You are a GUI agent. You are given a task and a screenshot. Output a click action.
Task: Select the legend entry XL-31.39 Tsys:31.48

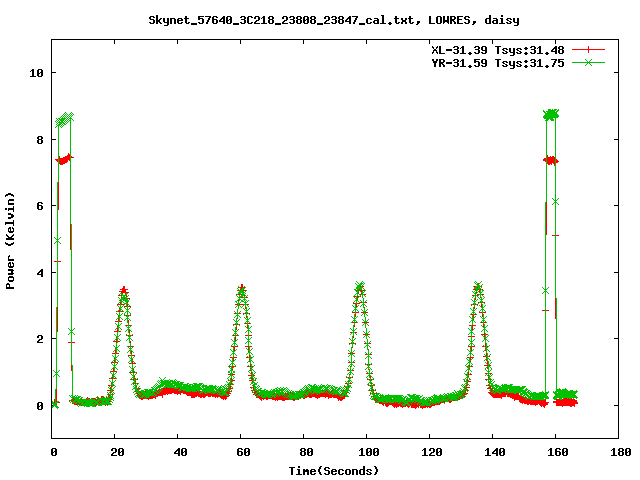[498, 50]
